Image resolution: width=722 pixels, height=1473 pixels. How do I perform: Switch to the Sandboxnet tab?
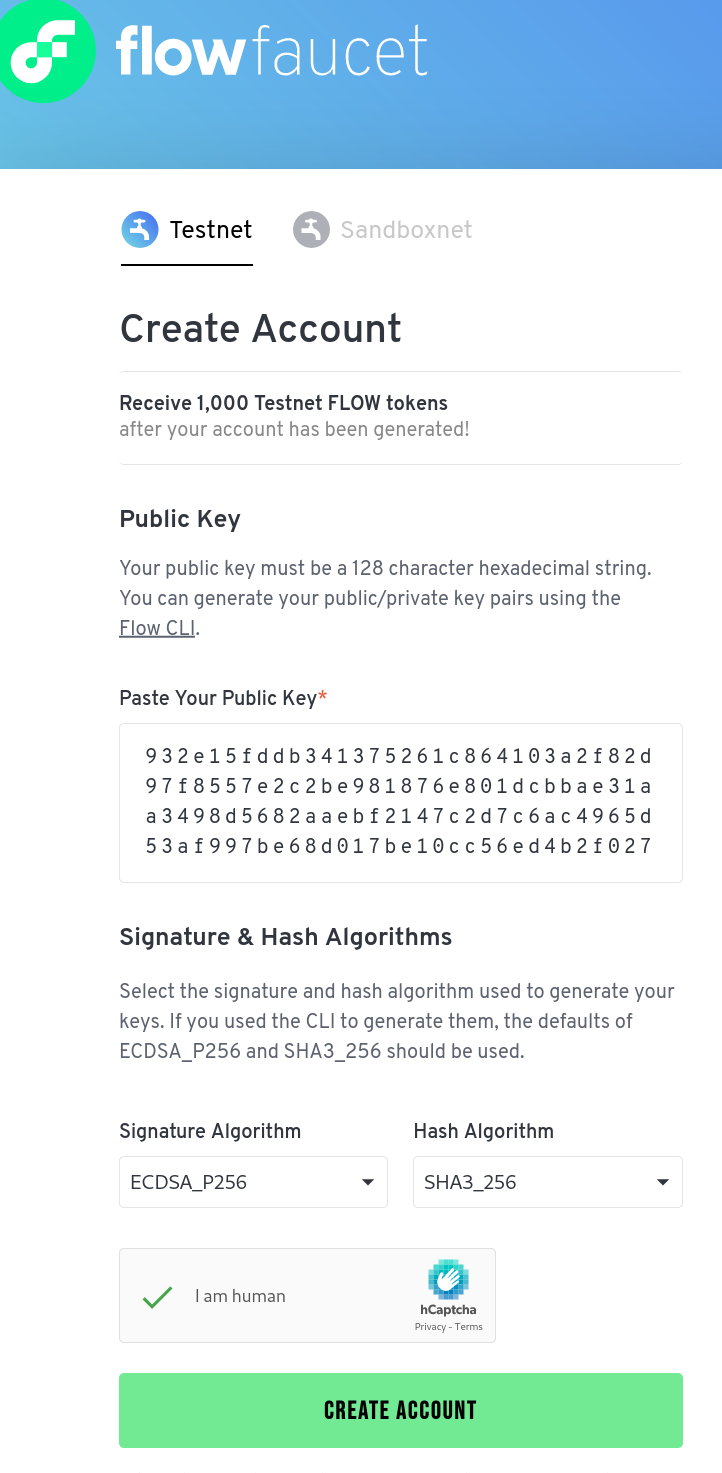405,230
